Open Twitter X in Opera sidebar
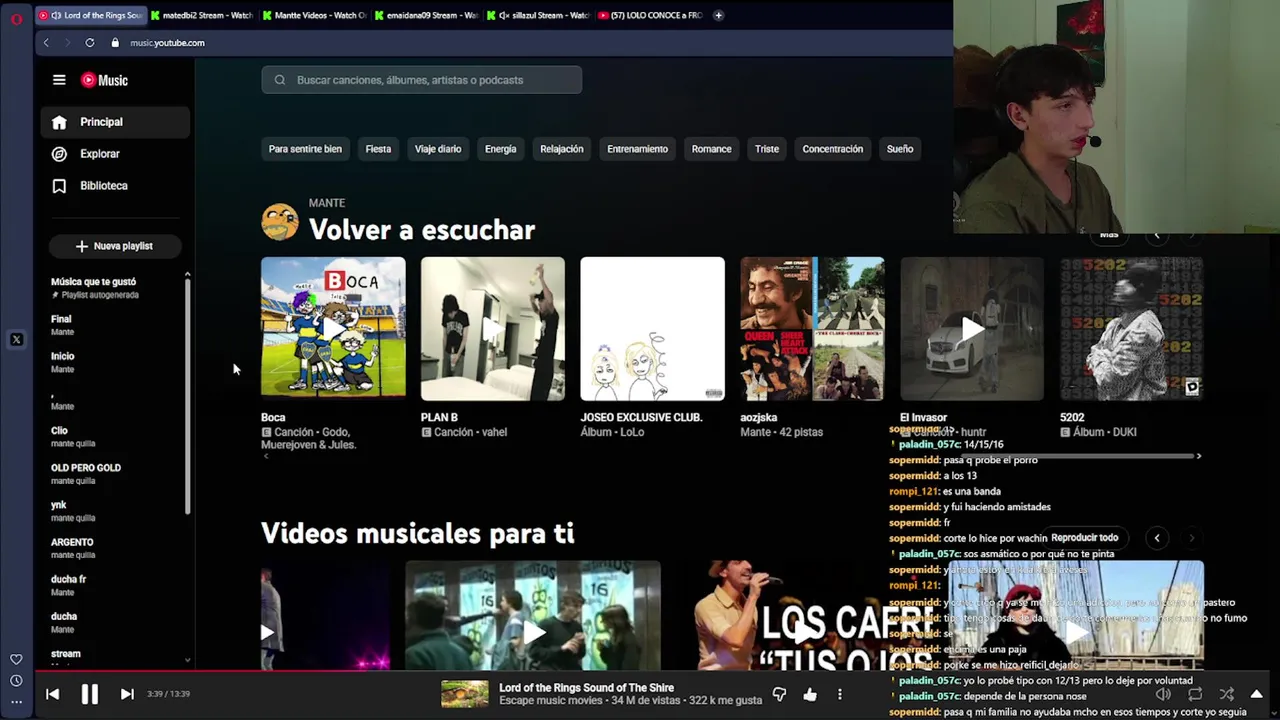 (16, 340)
